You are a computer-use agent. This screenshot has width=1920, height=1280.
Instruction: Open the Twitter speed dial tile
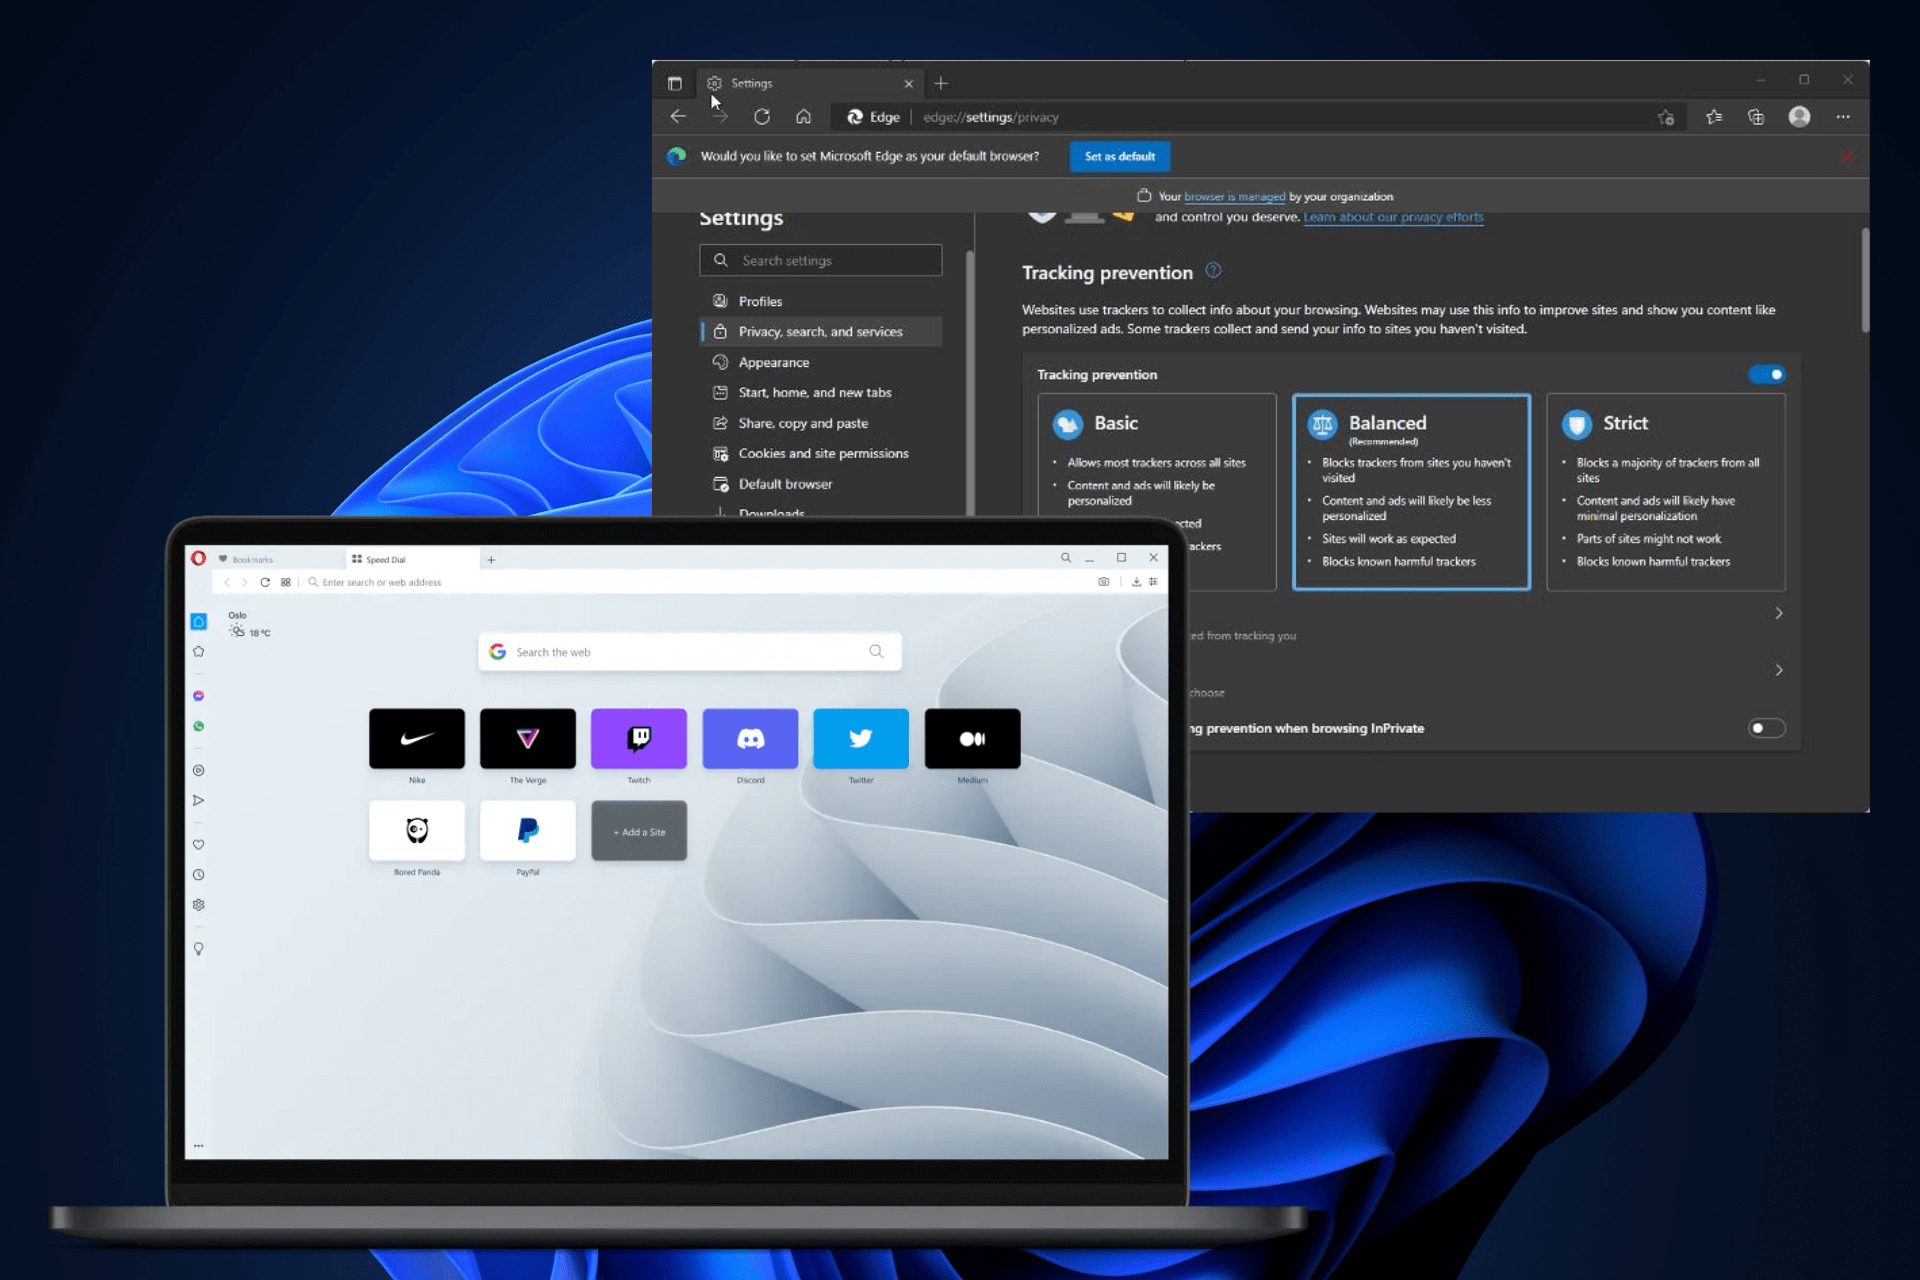click(x=861, y=738)
